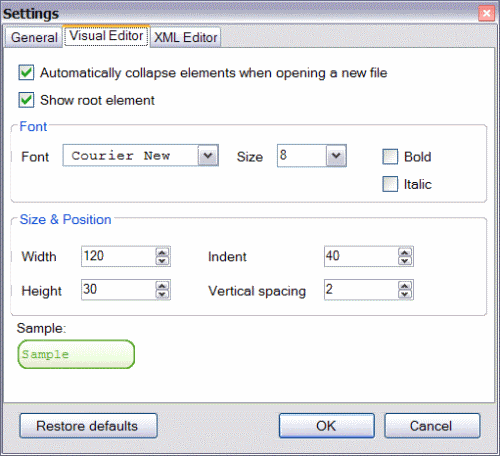Increase the Height spinner up arrow
The height and width of the screenshot is (456, 500).
(162, 286)
